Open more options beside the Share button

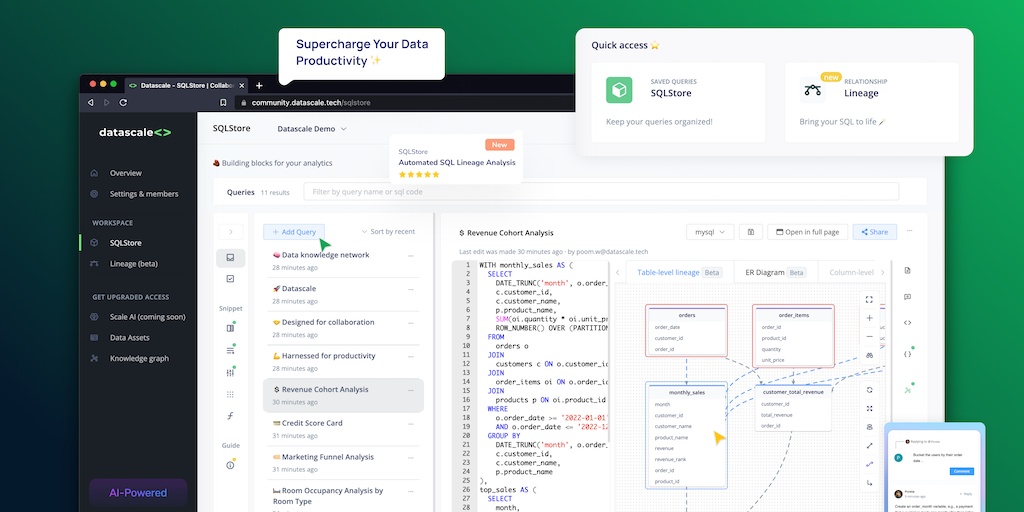[x=909, y=231]
